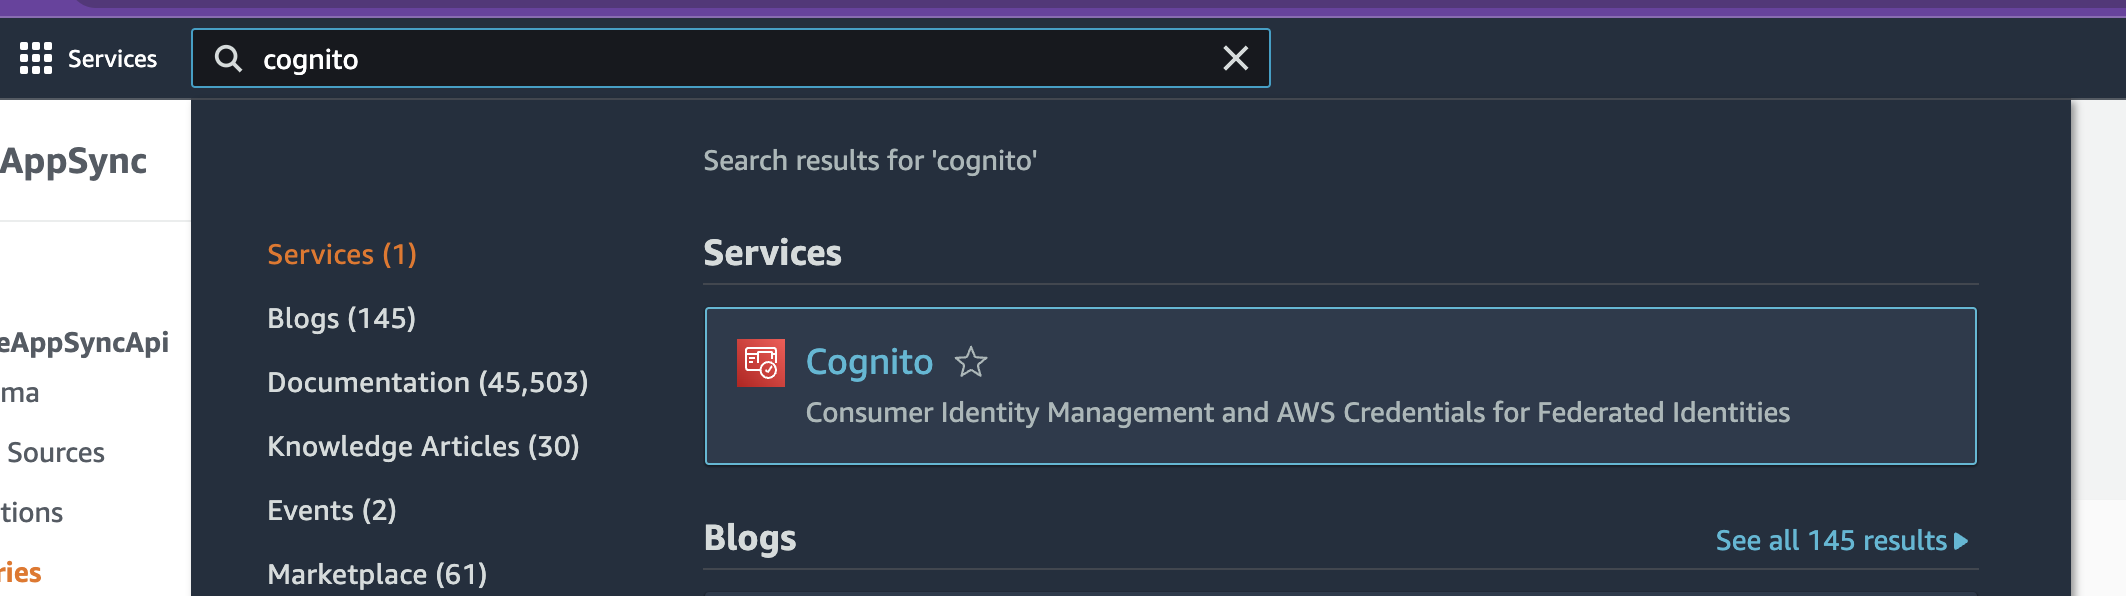Screen dimensions: 2126x596
Task: Open the Cognito service link
Action: coord(869,362)
